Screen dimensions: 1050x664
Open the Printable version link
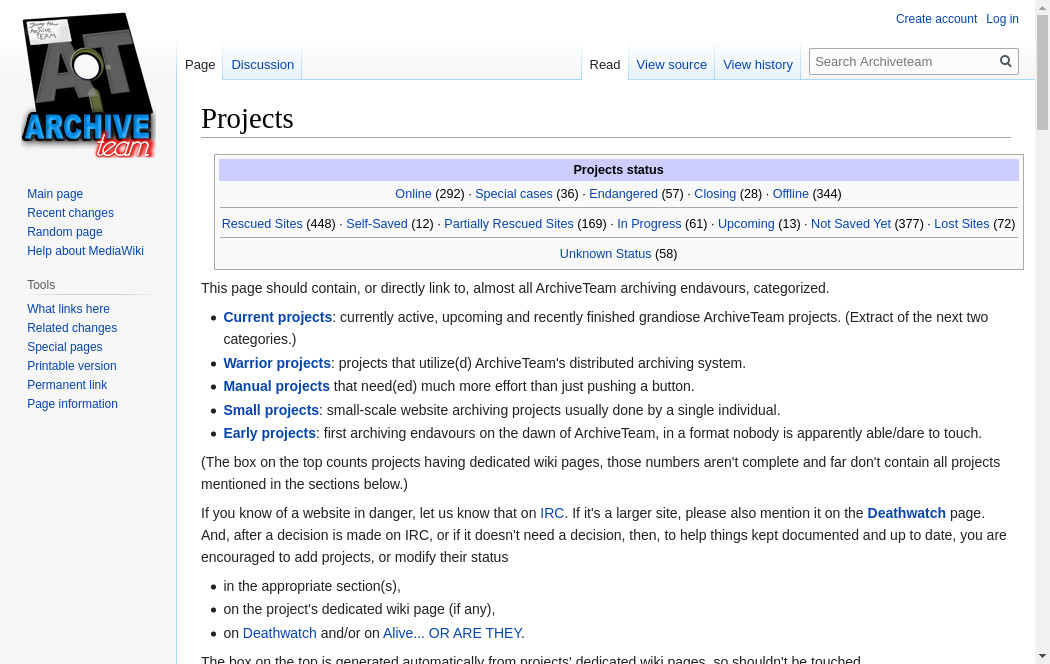pos(72,366)
